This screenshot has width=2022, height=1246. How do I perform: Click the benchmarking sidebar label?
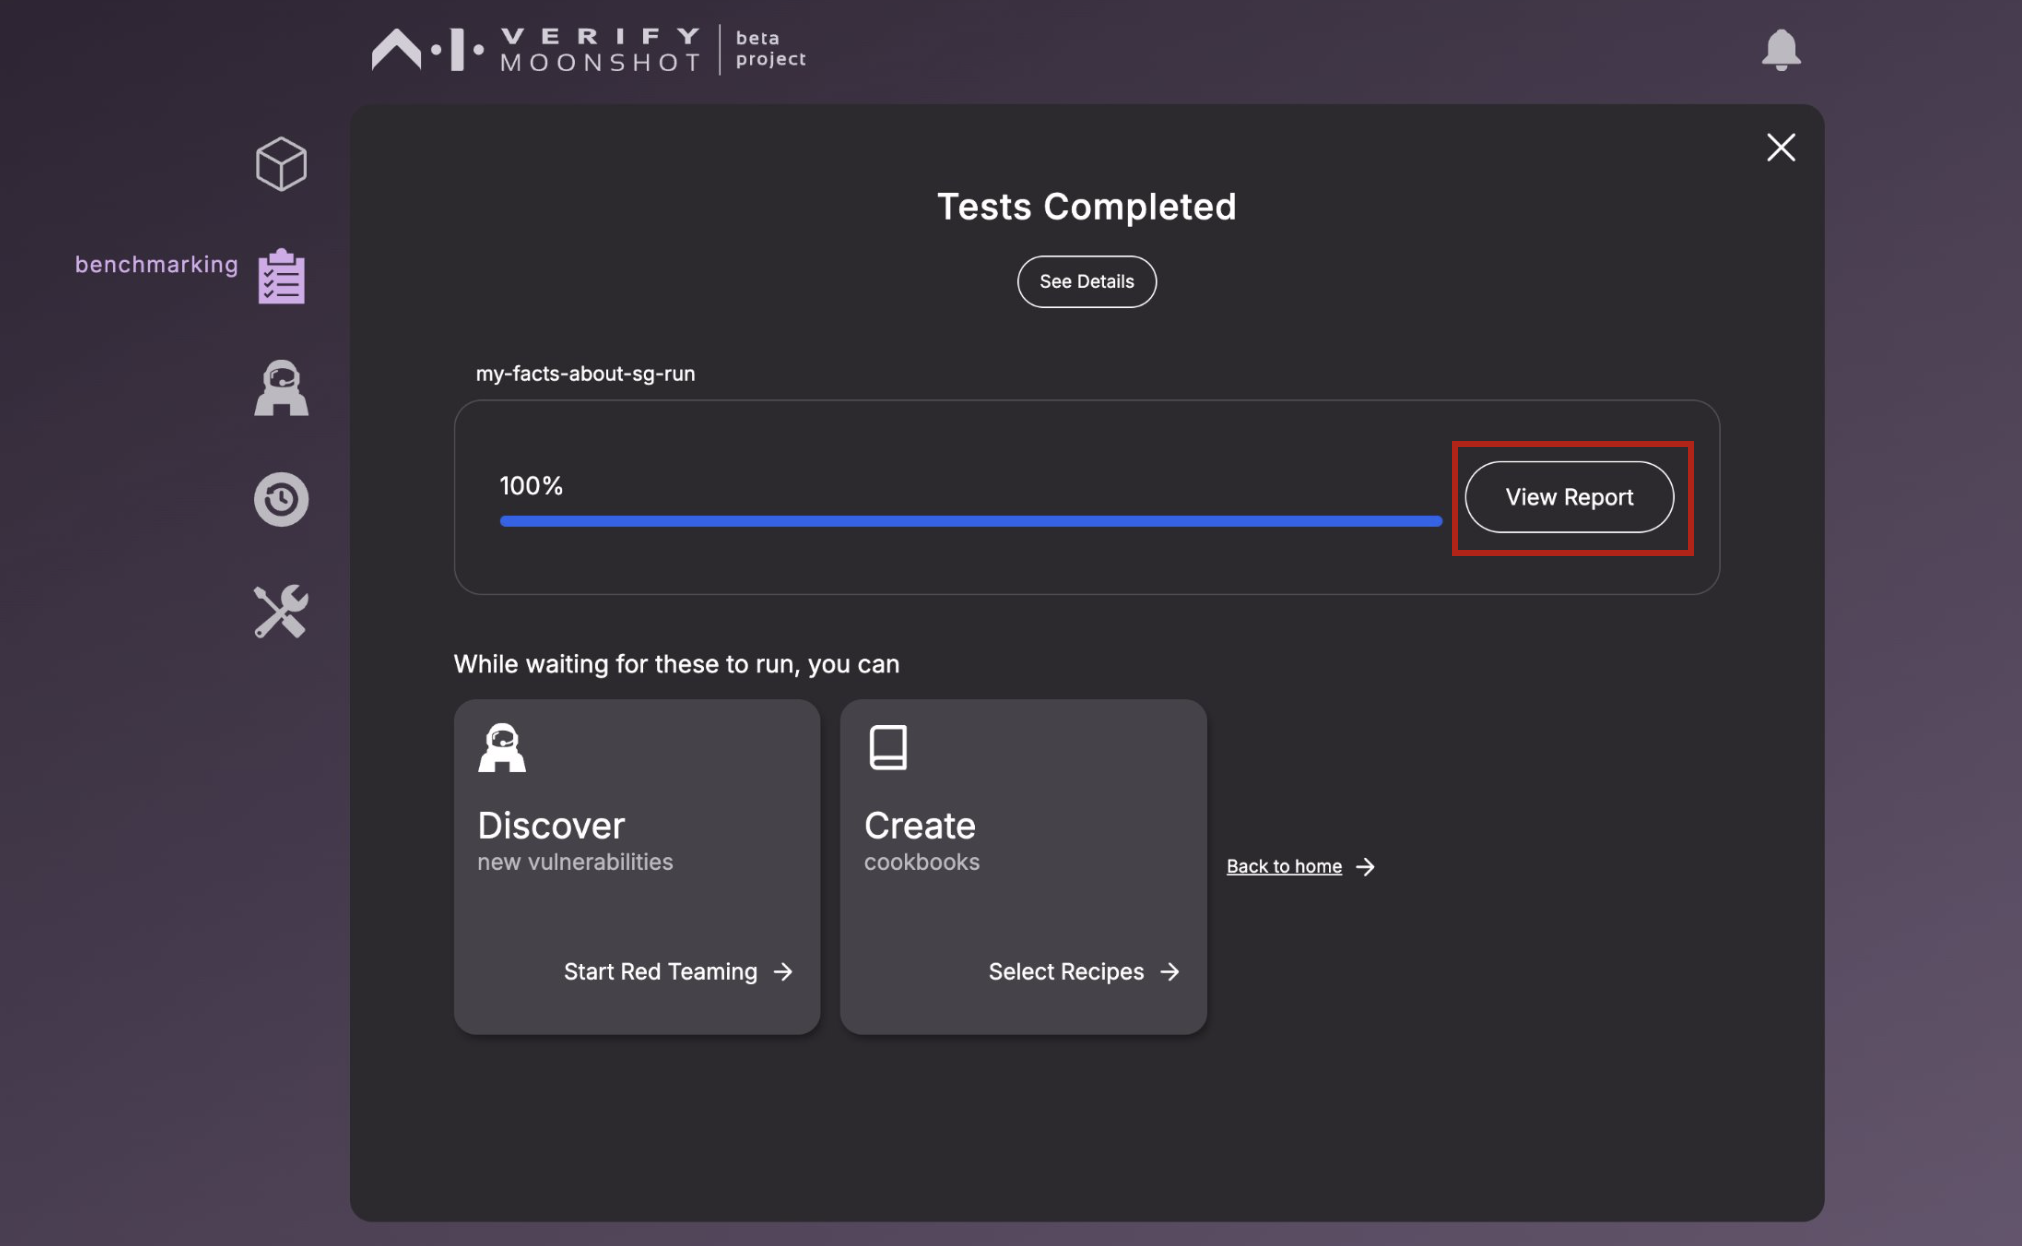pyautogui.click(x=157, y=265)
